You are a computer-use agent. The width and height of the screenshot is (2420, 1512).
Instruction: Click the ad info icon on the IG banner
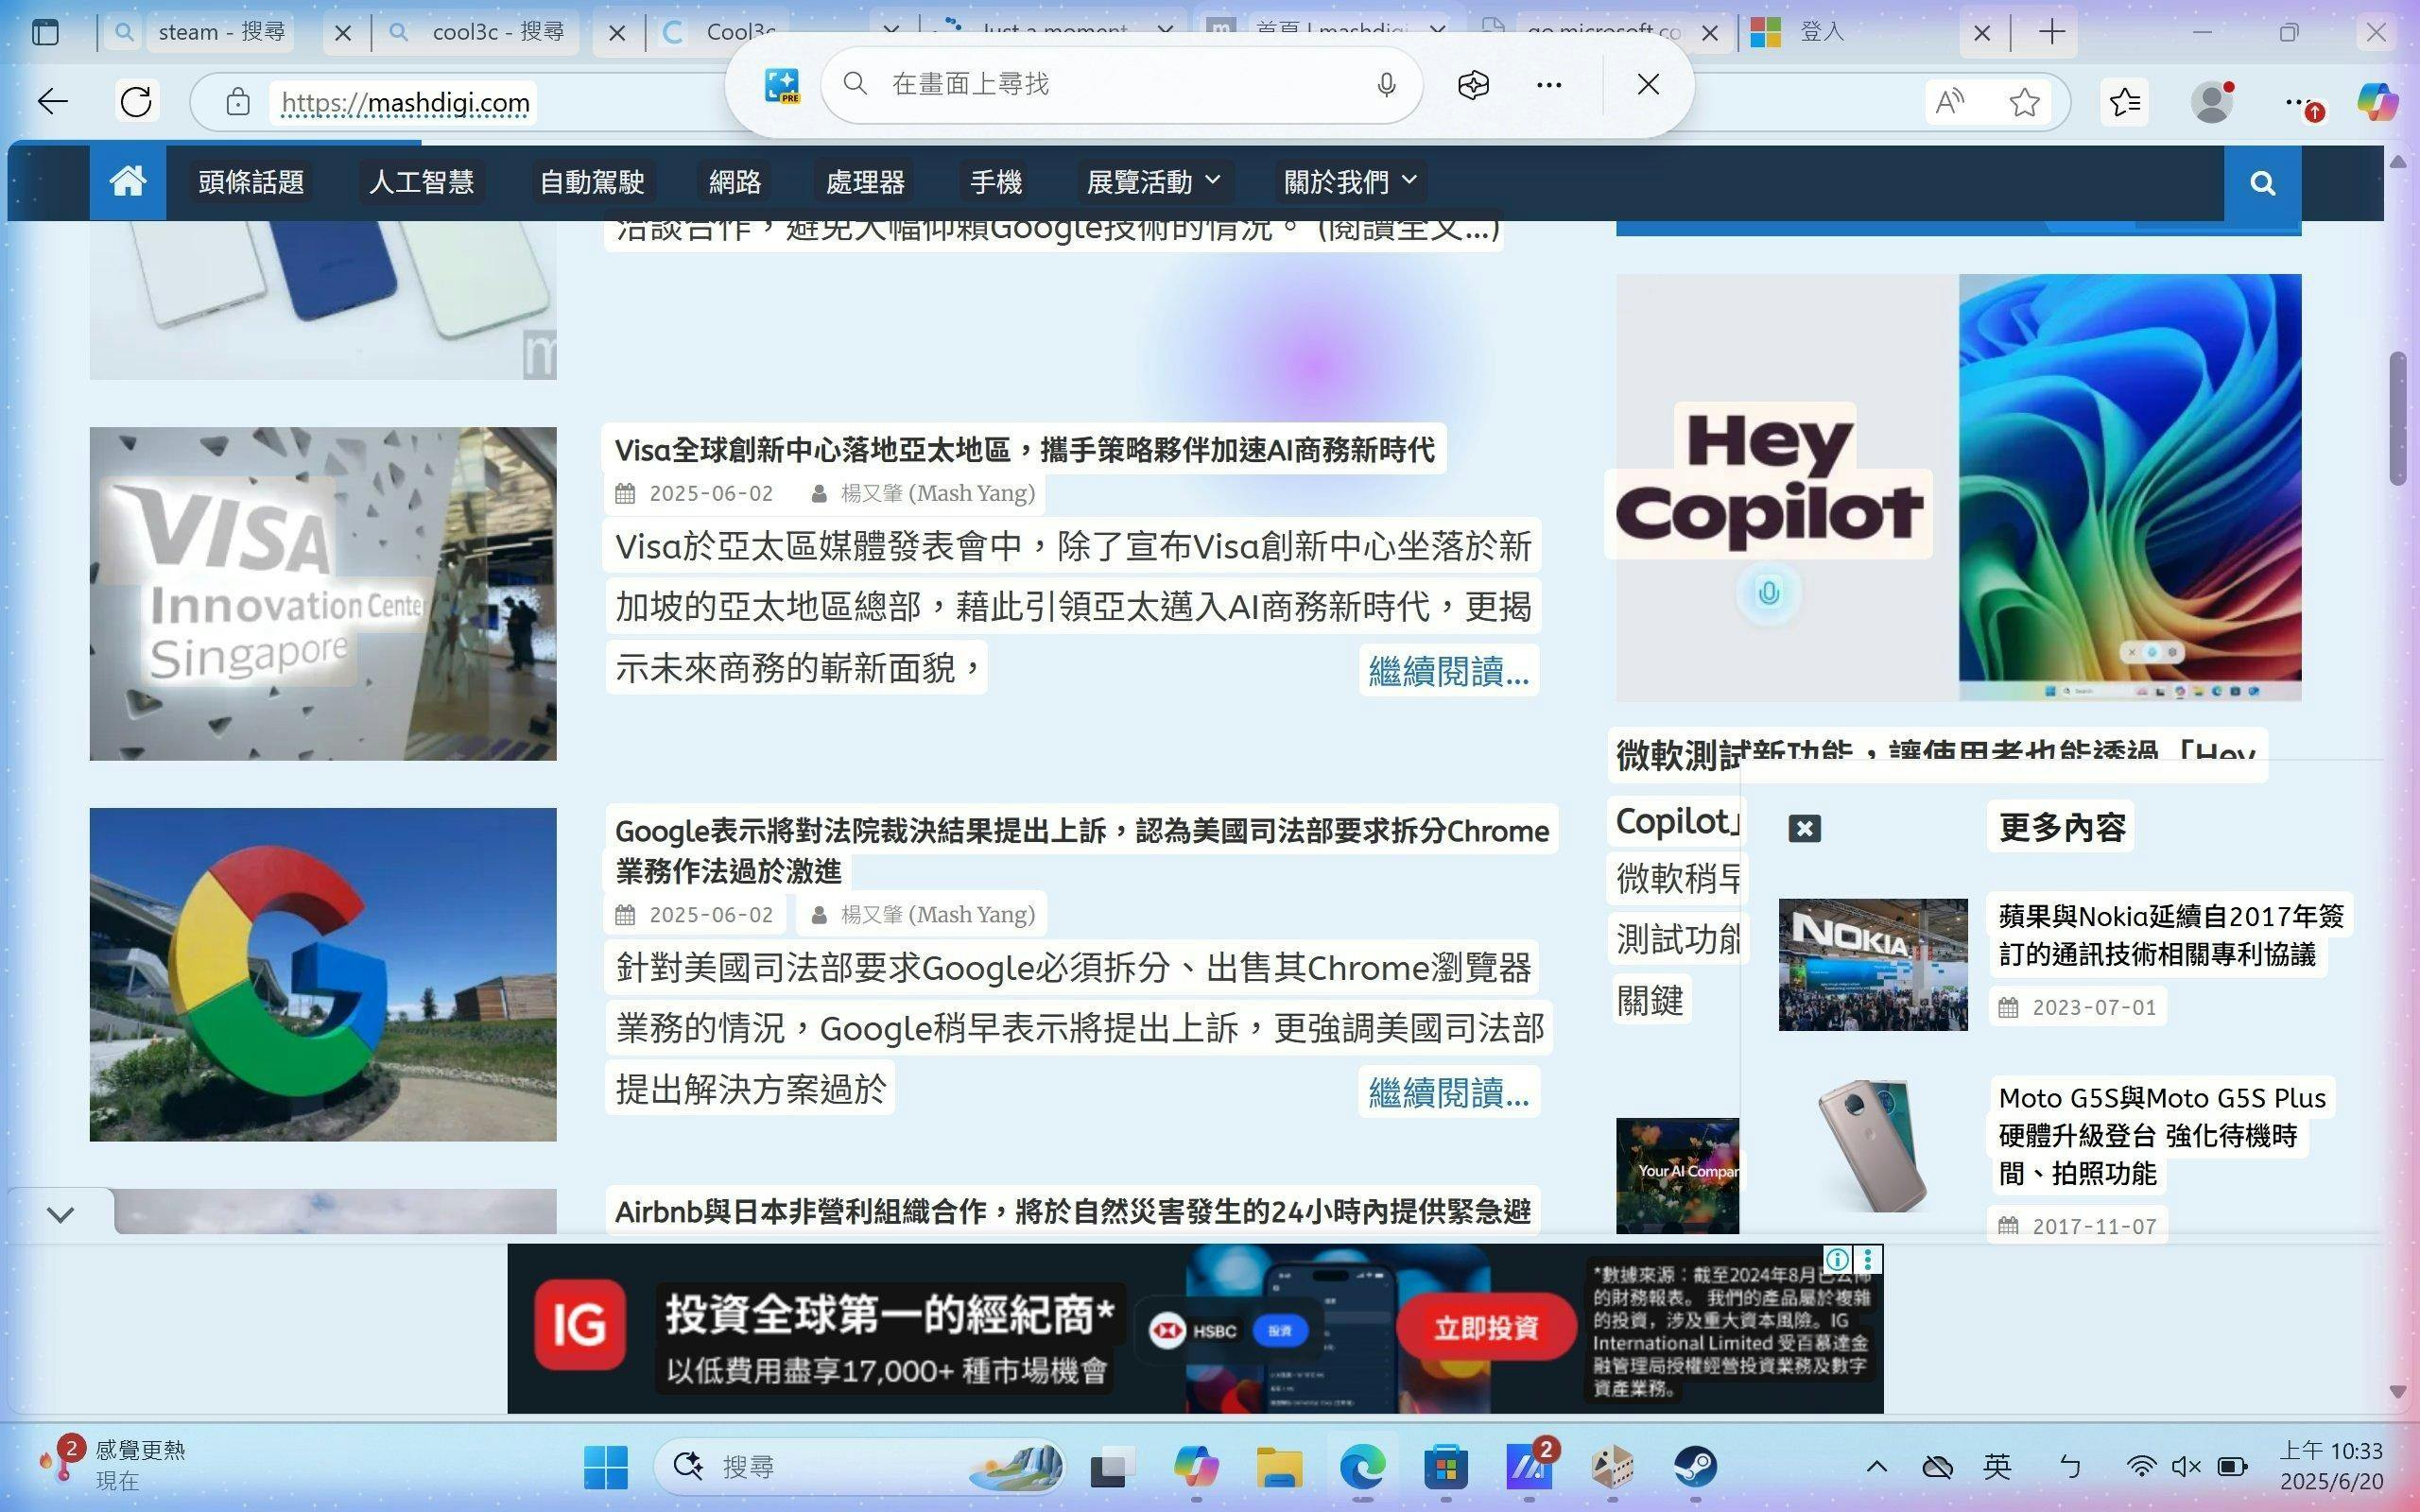tap(1837, 1259)
